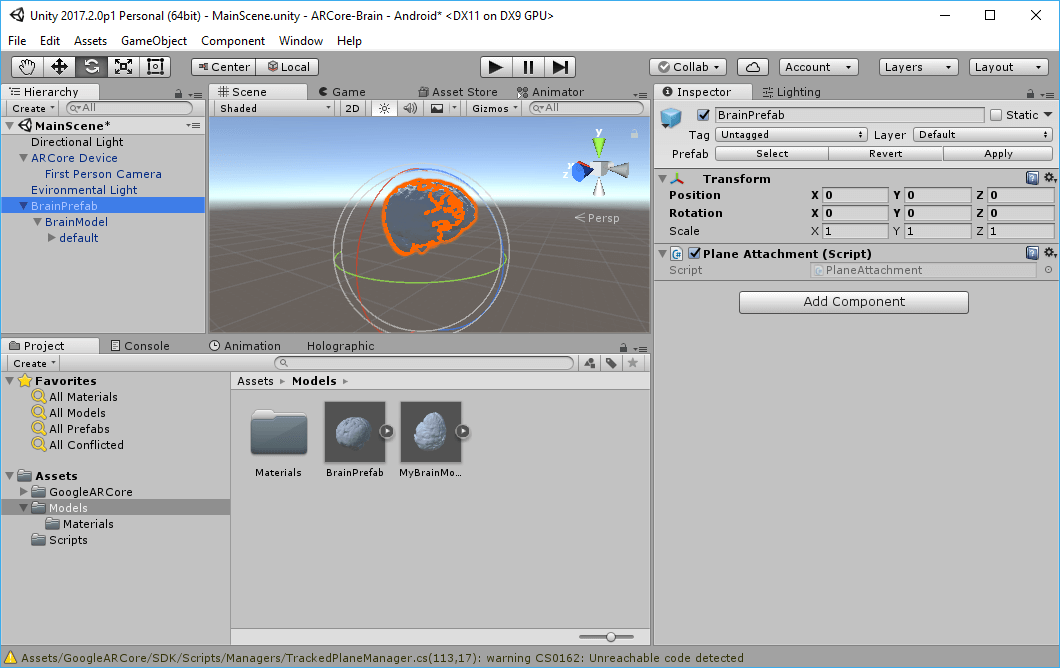
Task: Open the Layer dropdown Default
Action: tap(983, 135)
